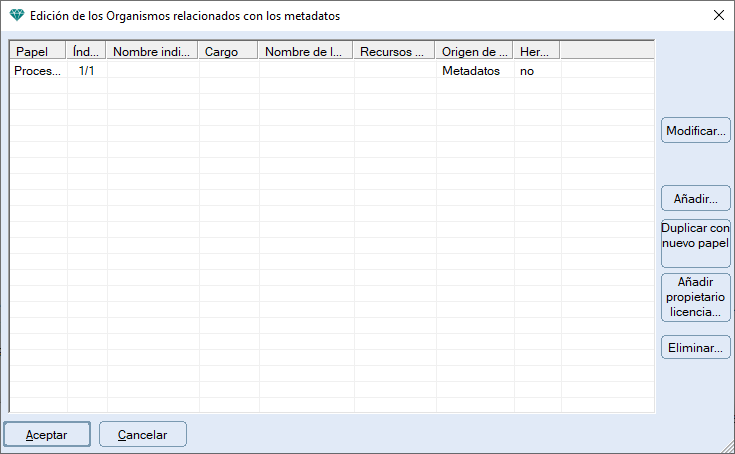The image size is (735, 454).
Task: Click Añadir propietario licencia... button
Action: 695,297
